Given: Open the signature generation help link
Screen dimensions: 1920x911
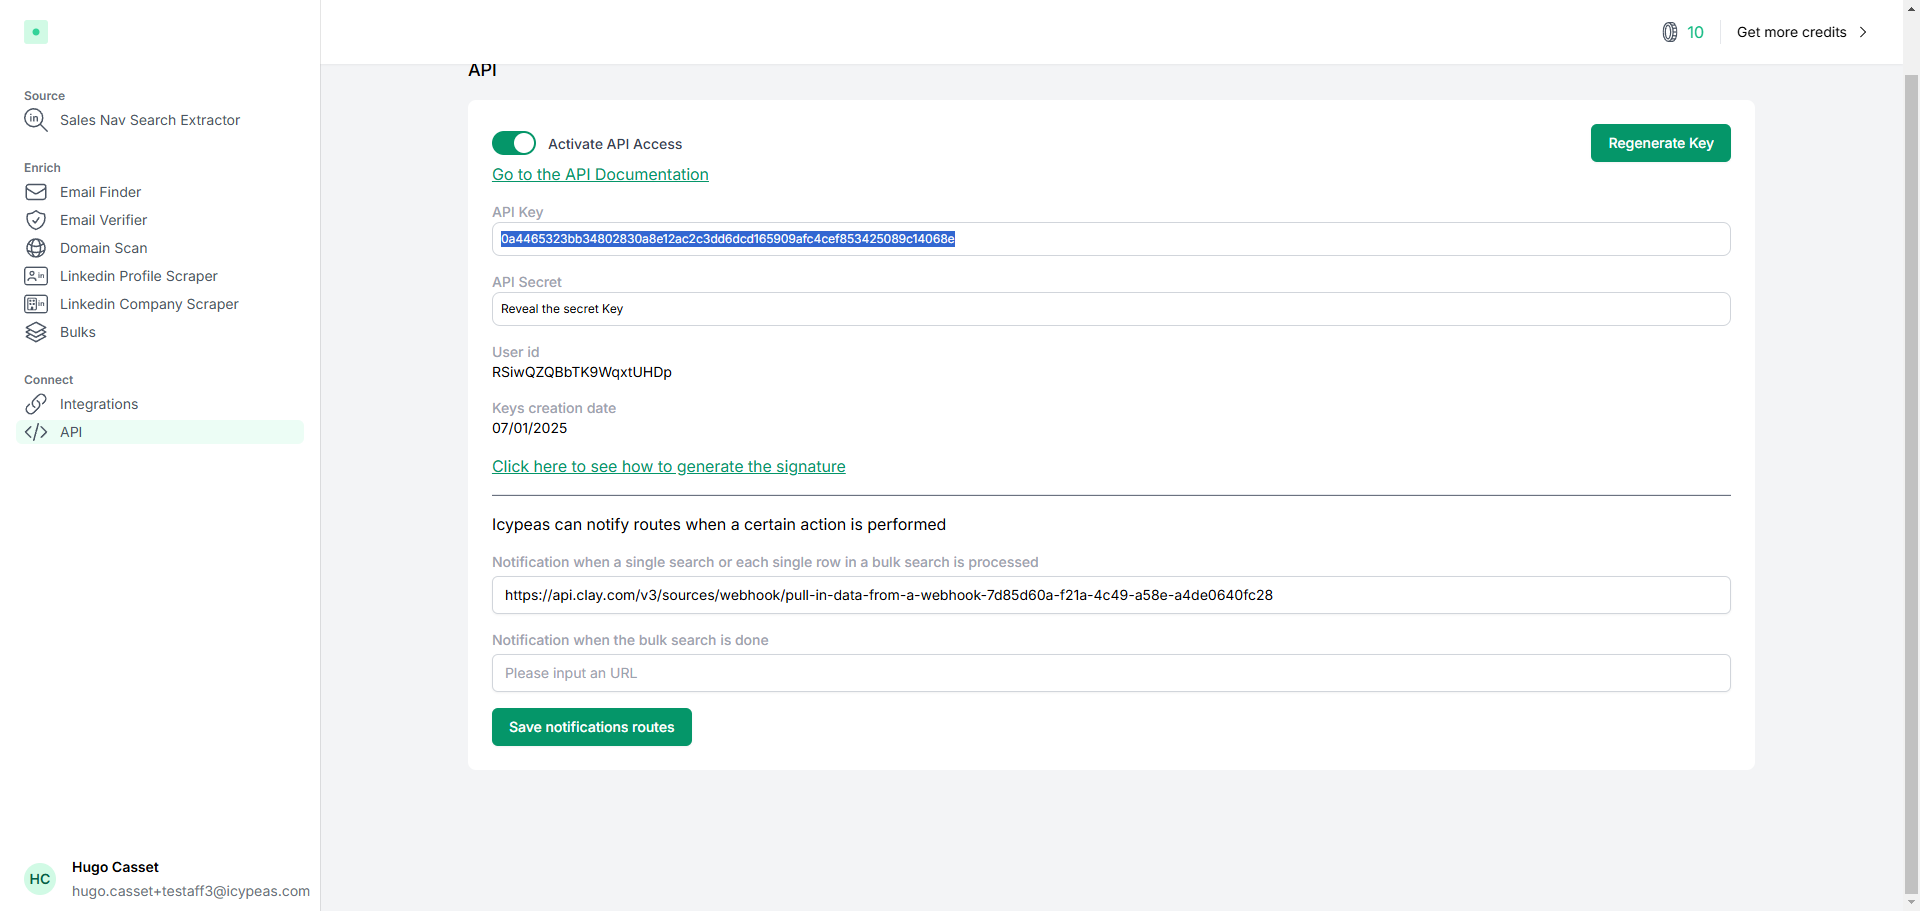Looking at the screenshot, I should (x=669, y=466).
